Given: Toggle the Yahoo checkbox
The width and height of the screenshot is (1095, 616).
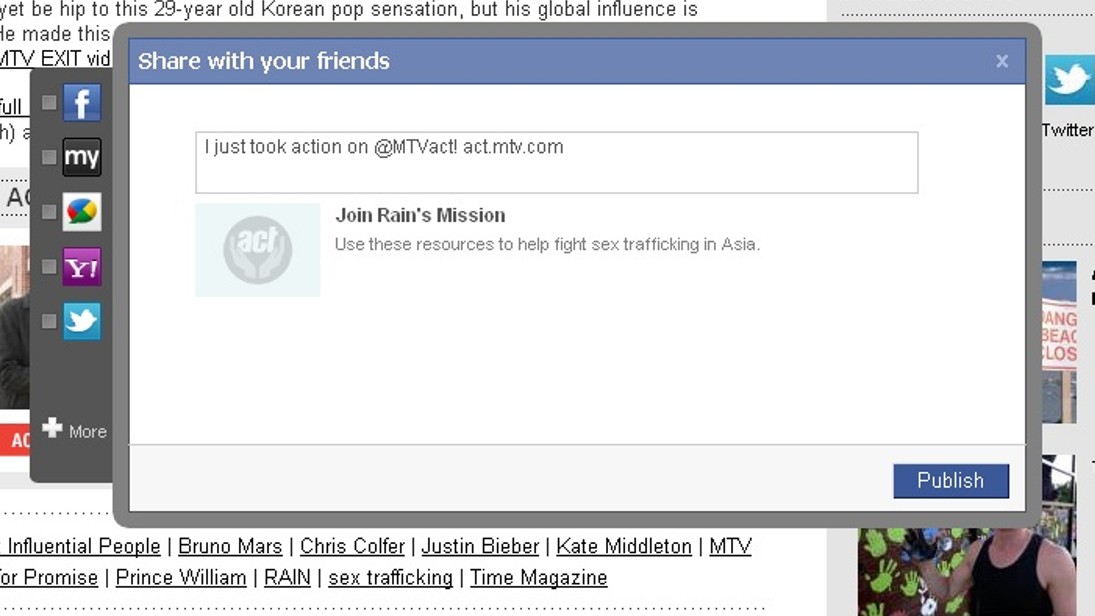Looking at the screenshot, I should click(x=49, y=267).
